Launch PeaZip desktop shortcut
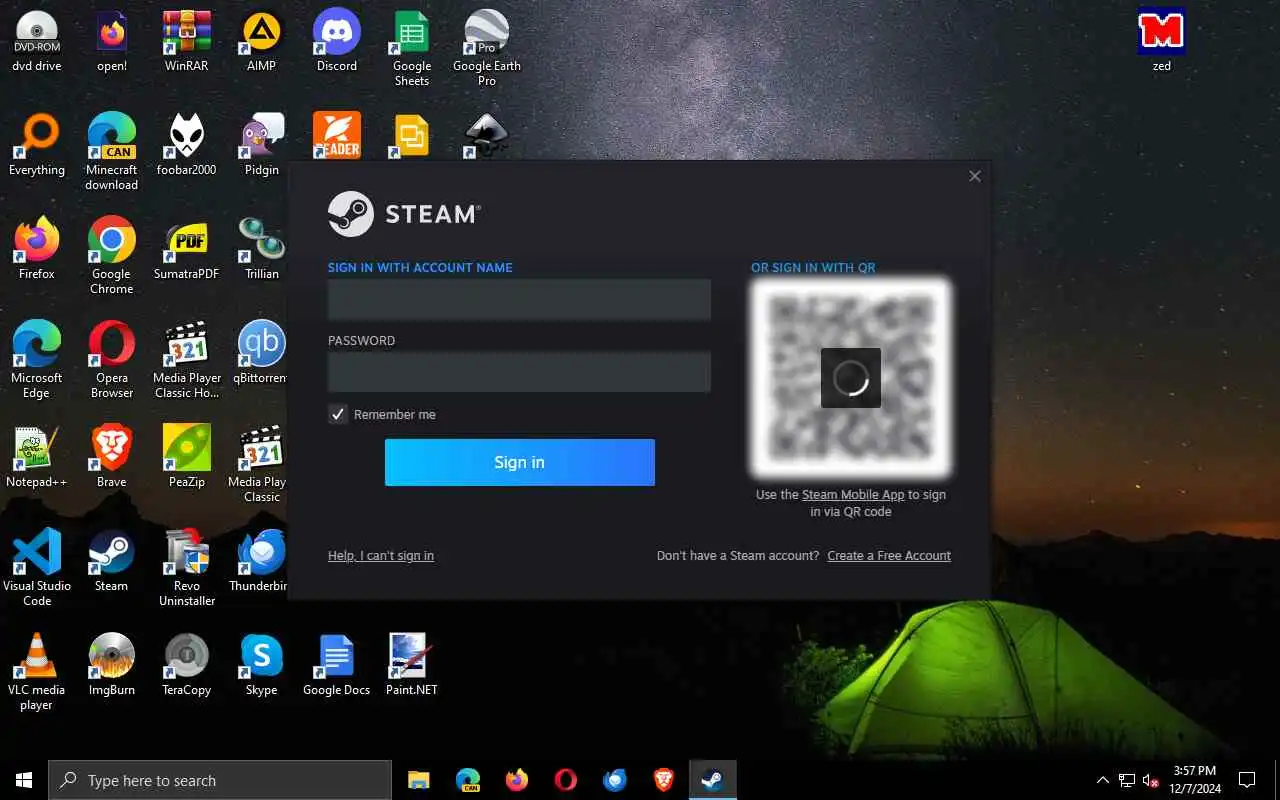The image size is (1280, 800). (x=187, y=458)
